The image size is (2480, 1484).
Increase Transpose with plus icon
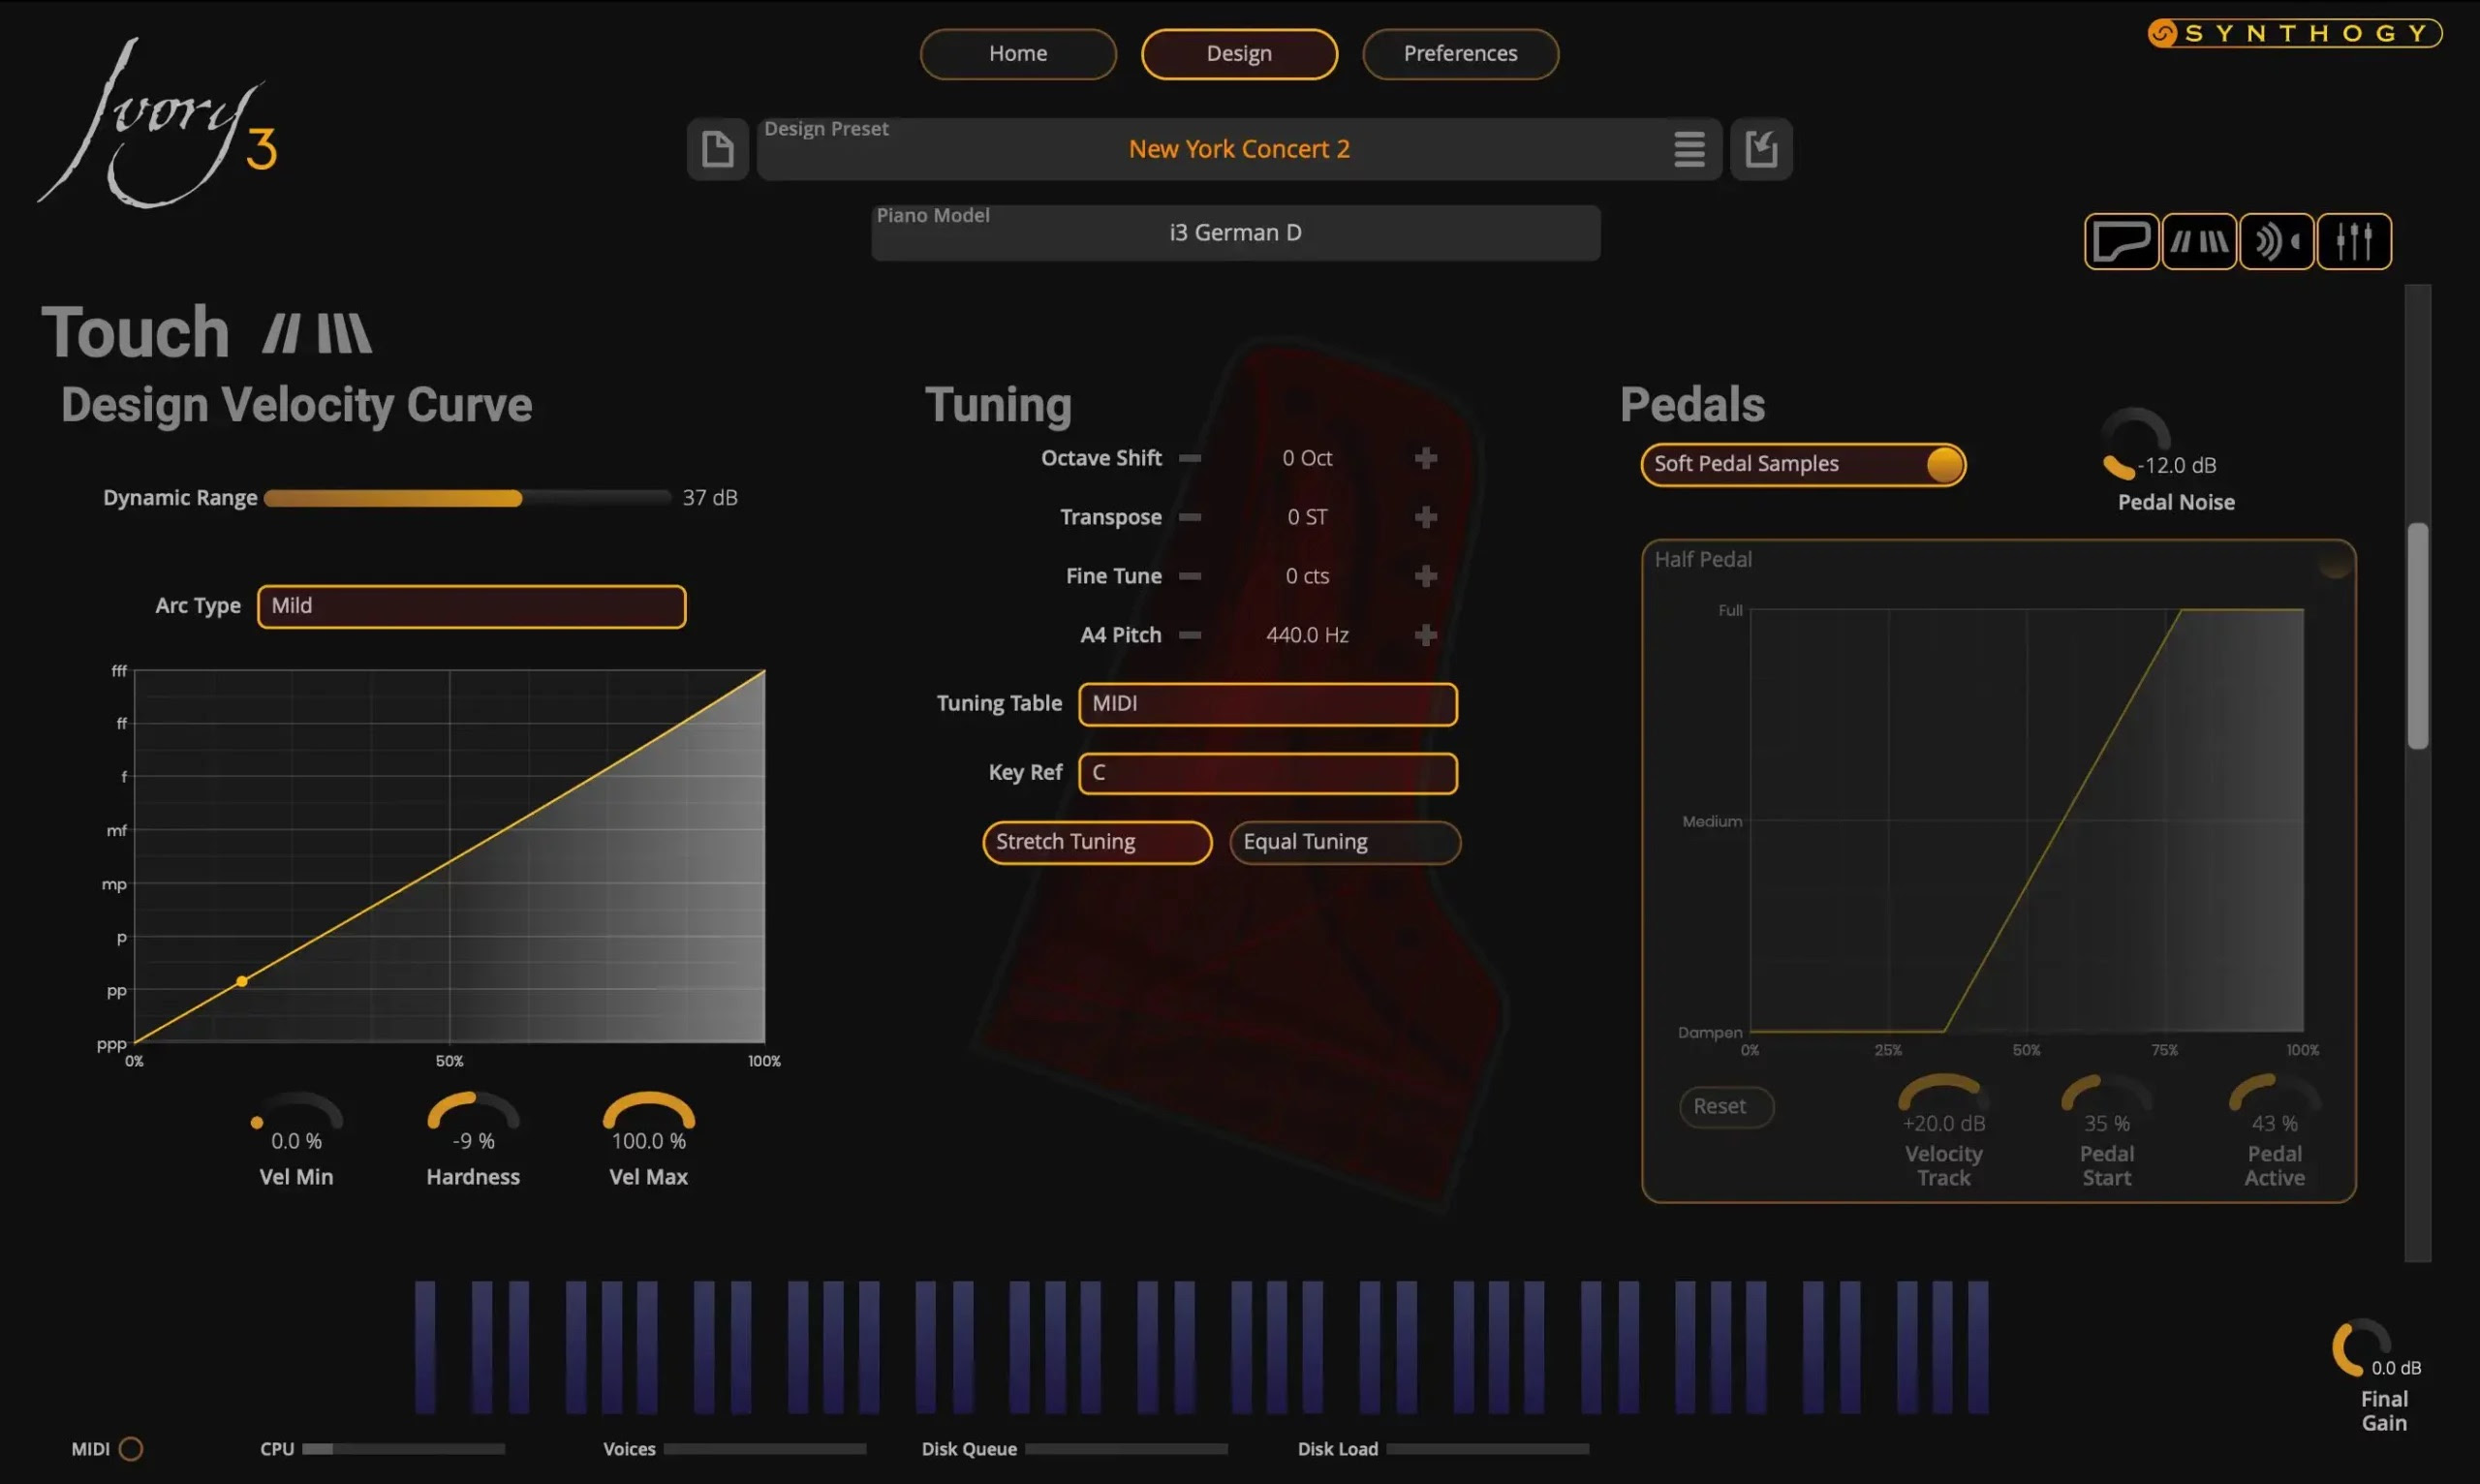click(x=1426, y=517)
